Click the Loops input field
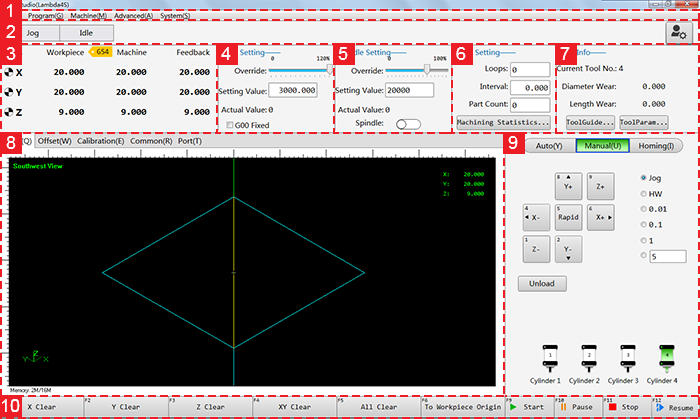The image size is (700, 419). (x=530, y=70)
